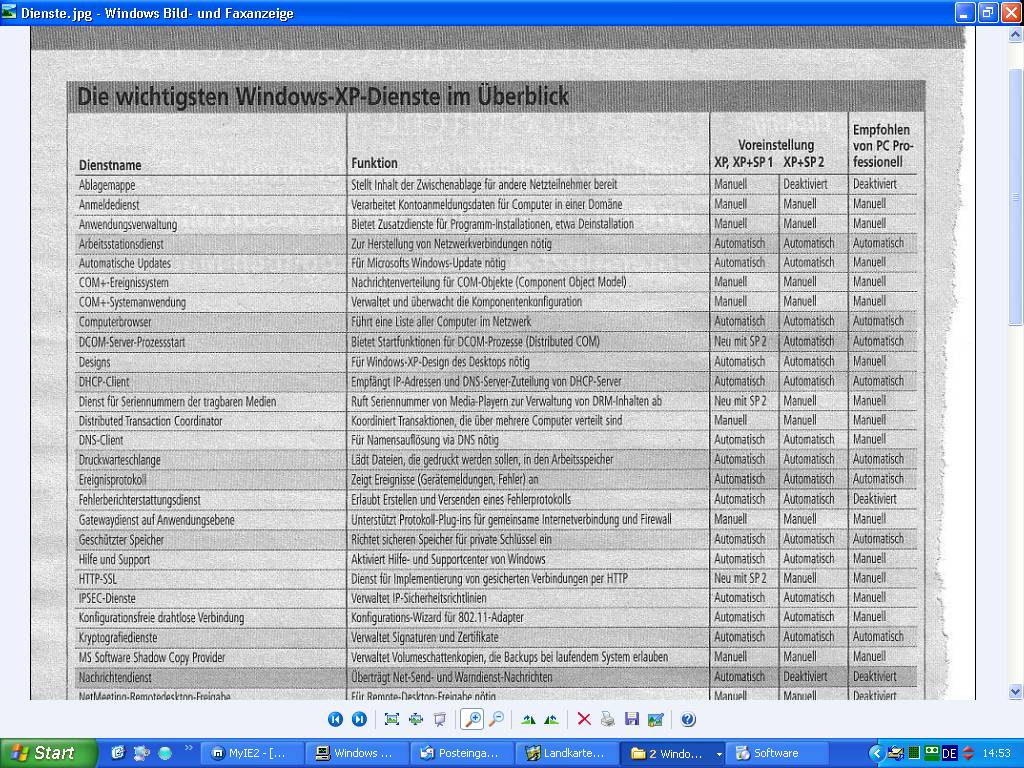Click the 'Dienstname' column header

point(110,165)
